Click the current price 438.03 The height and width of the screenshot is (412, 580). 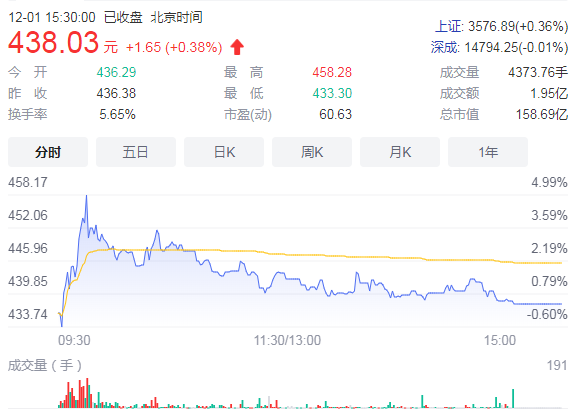tap(54, 42)
